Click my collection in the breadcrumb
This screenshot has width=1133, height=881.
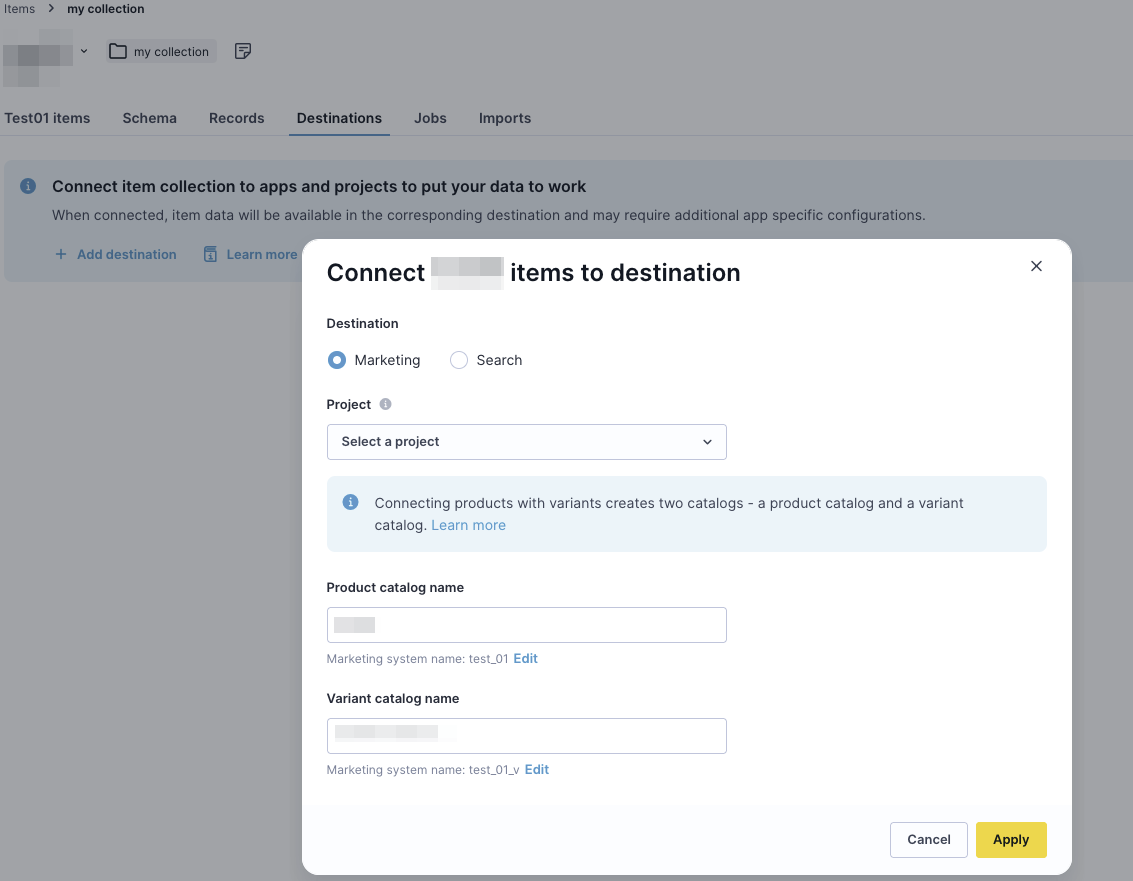tap(105, 9)
